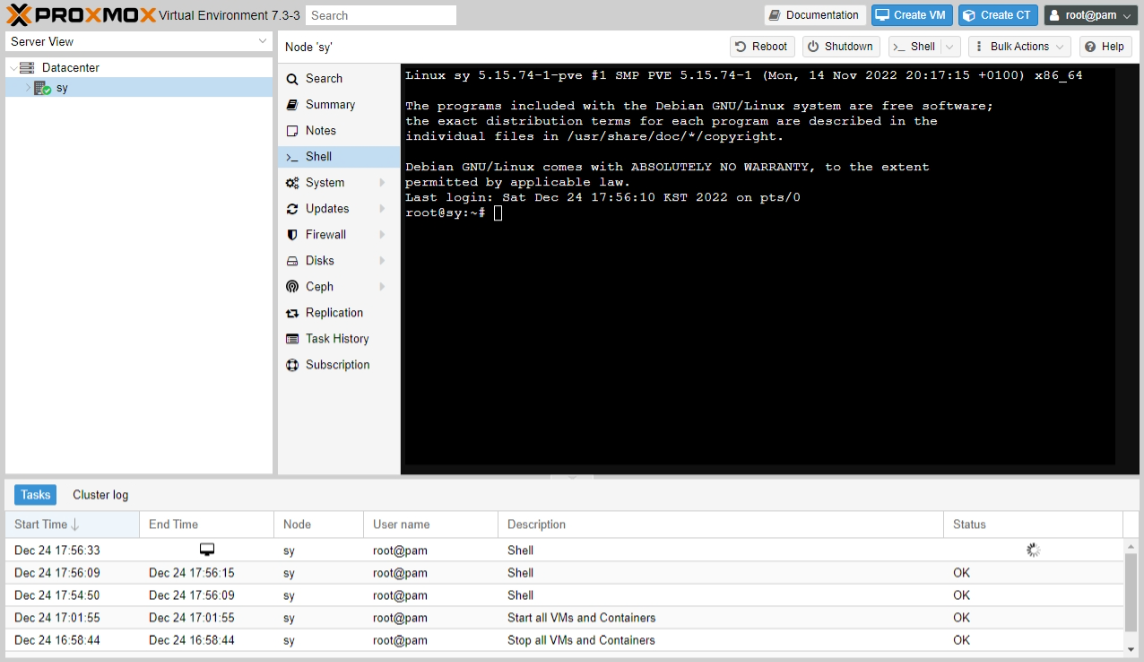
Task: Click the console monitor icon in first task row
Action: pyautogui.click(x=207, y=549)
